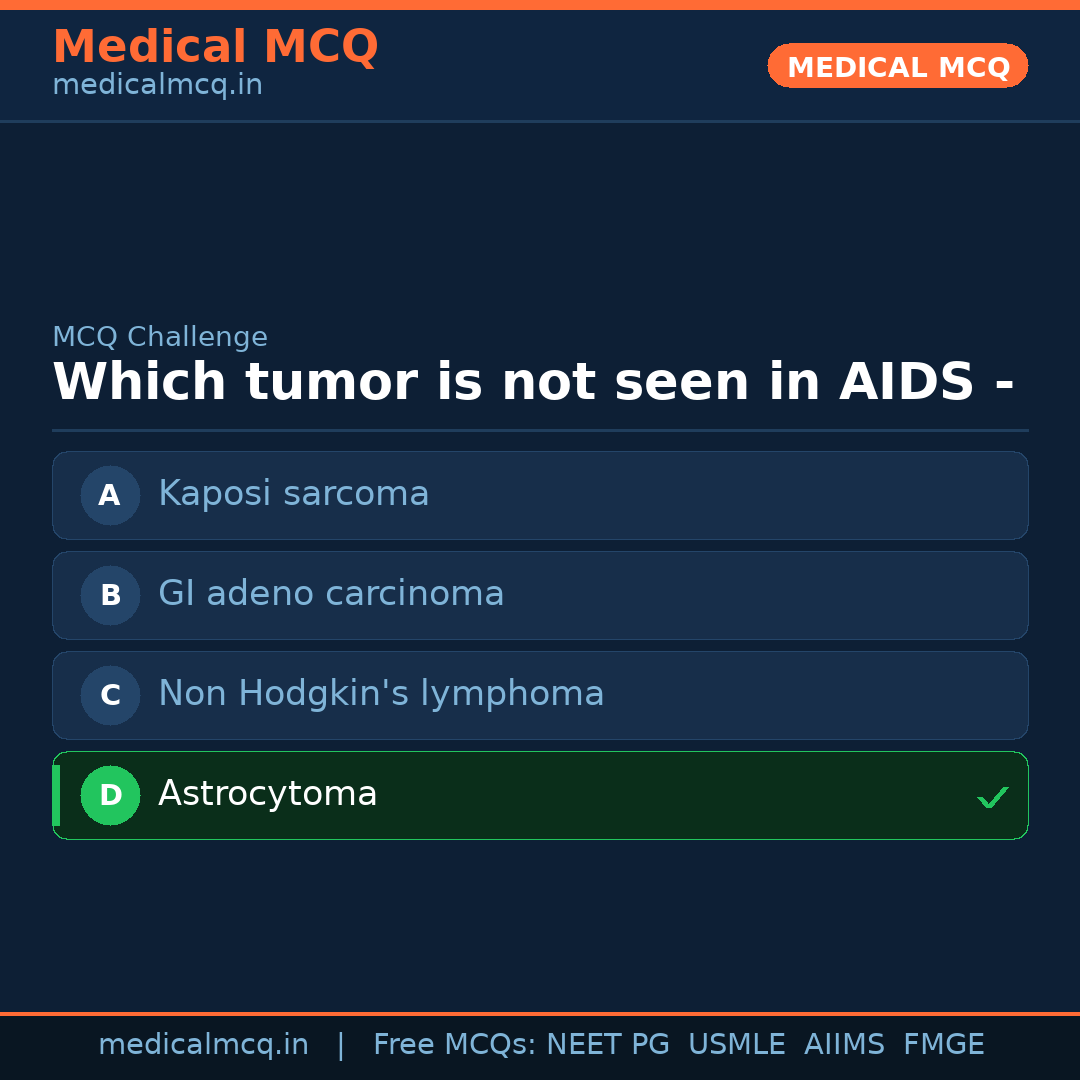This screenshot has width=1080, height=1080.
Task: Click the Free MCQs label in footer
Action: point(455,1045)
